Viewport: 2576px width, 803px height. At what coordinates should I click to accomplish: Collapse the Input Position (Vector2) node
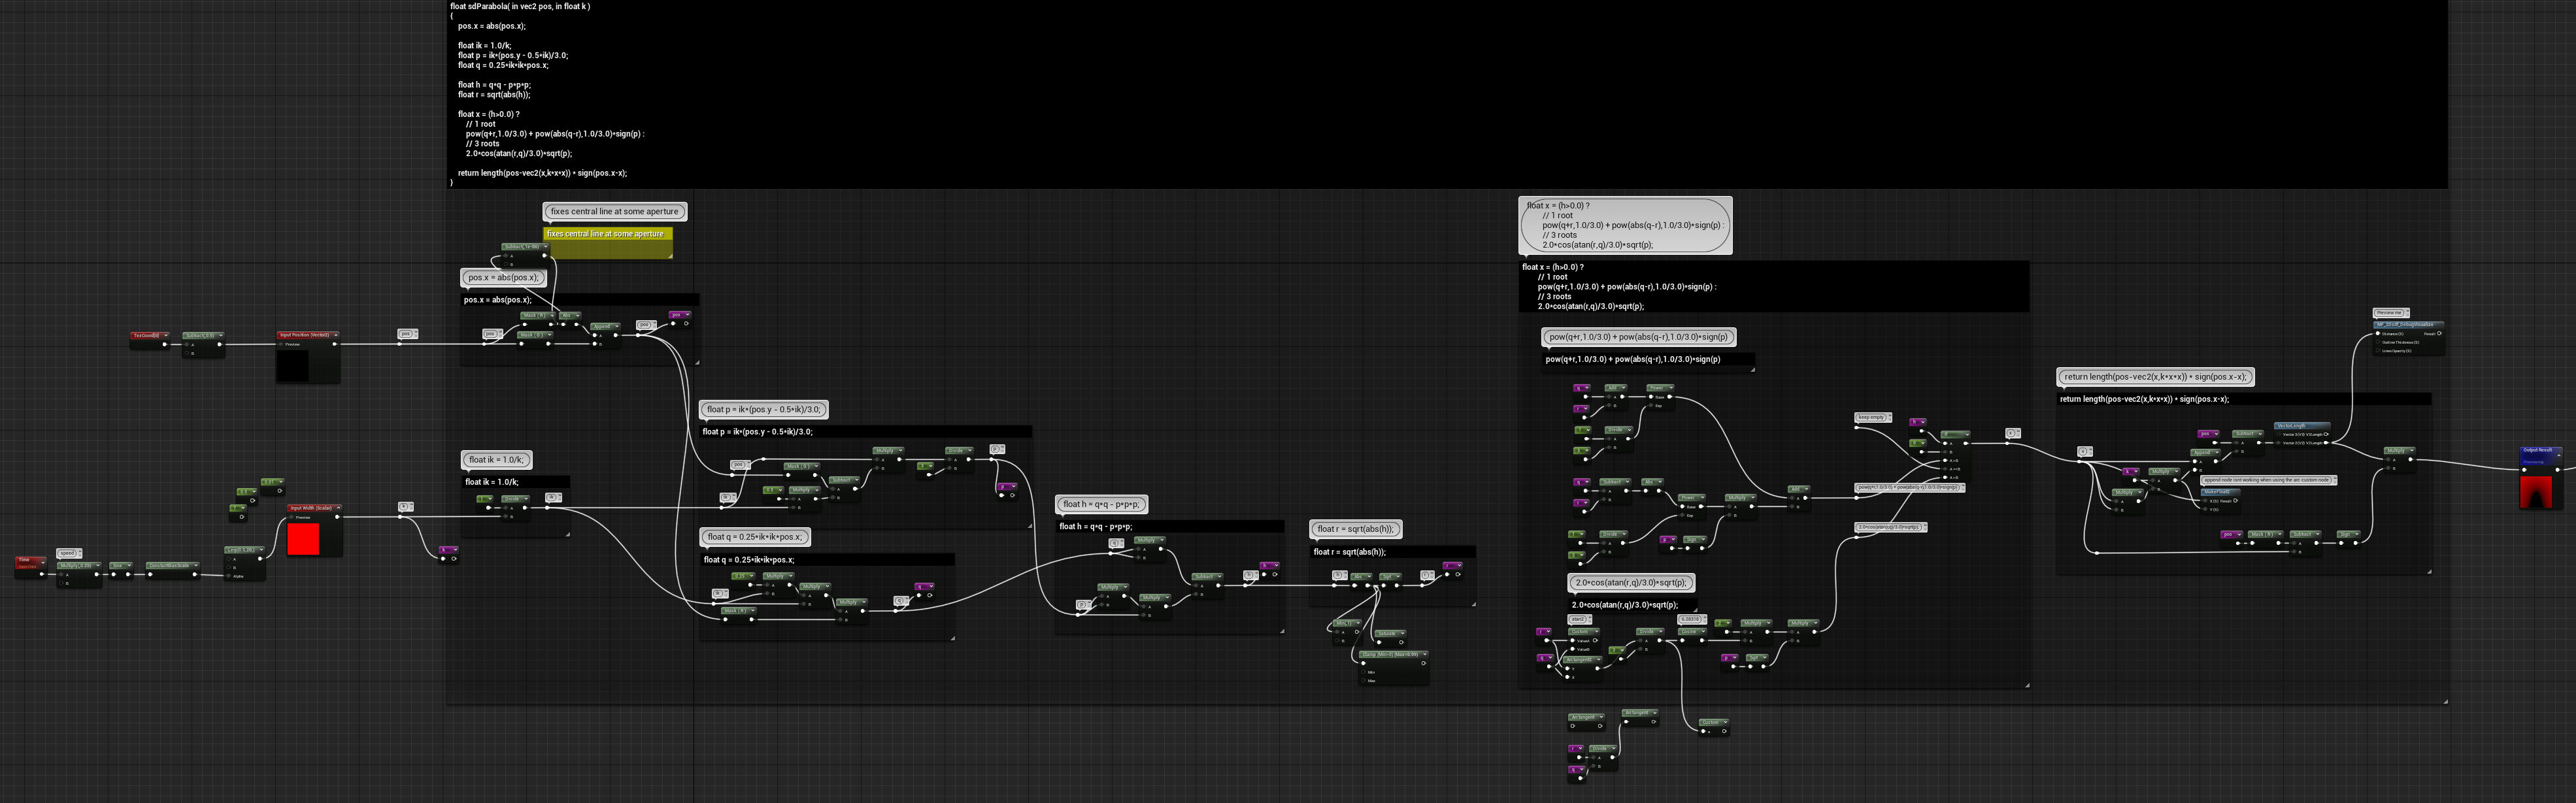[336, 335]
